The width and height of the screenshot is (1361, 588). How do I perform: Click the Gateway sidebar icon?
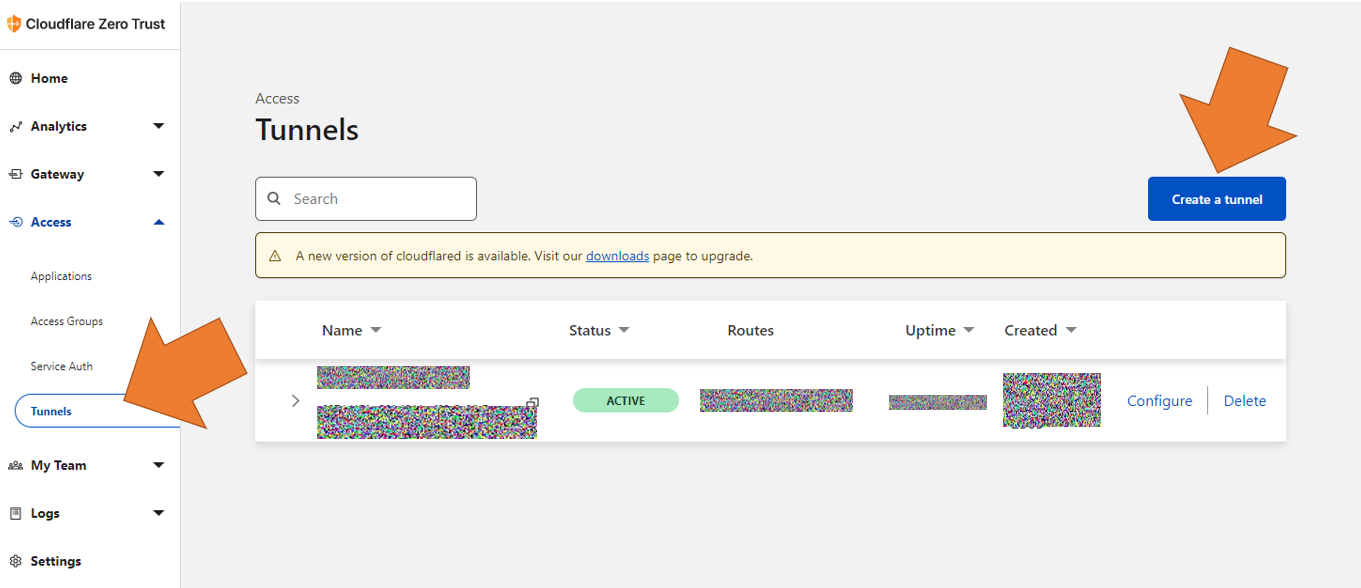click(x=15, y=174)
